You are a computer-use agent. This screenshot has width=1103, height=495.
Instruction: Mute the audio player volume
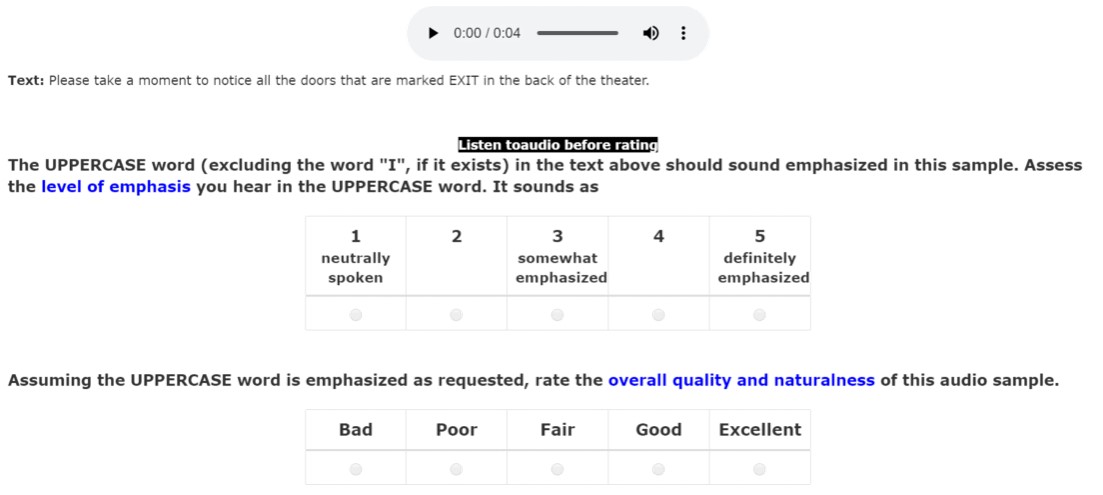point(651,33)
